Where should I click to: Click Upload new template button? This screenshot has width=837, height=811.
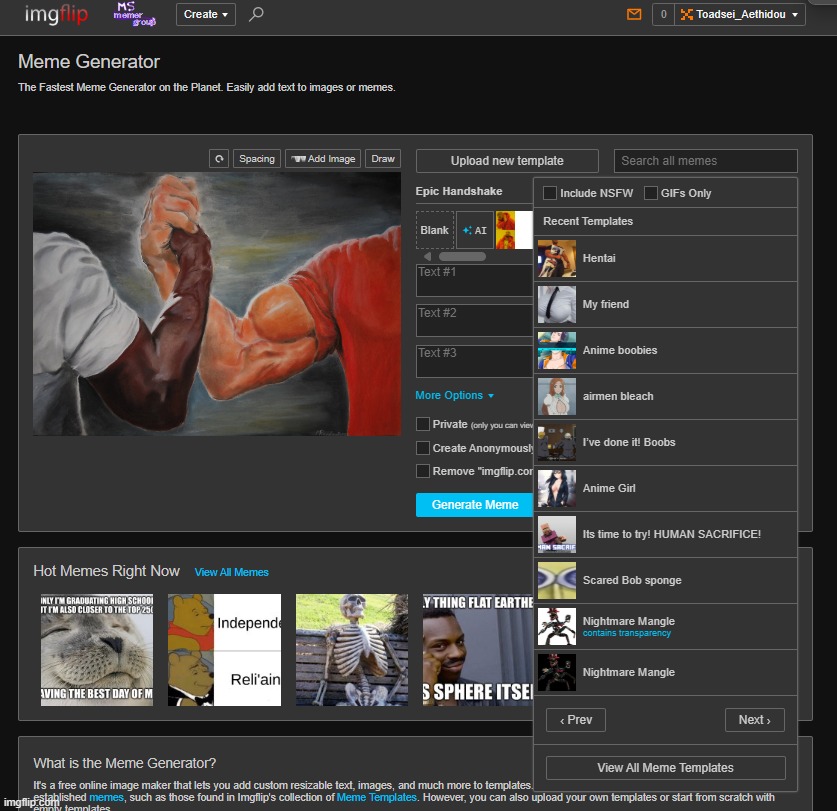click(507, 161)
